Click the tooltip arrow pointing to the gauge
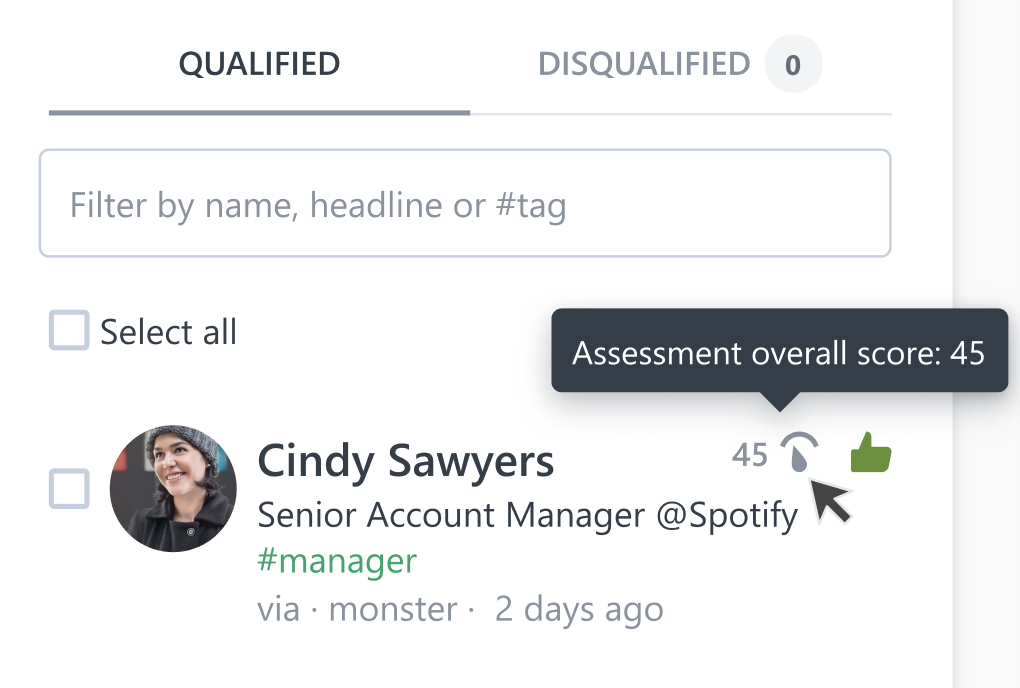The image size is (1020, 688). point(779,401)
